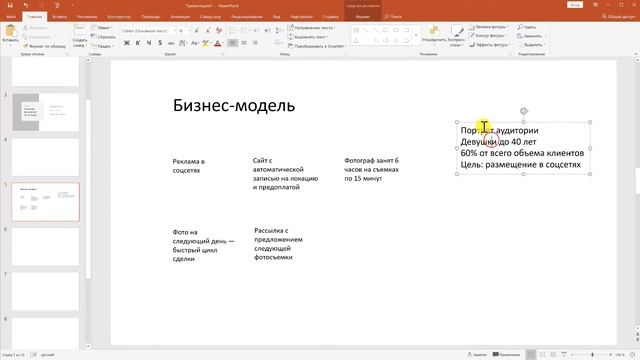Center text alignment in paragraph group

(x=244, y=43)
